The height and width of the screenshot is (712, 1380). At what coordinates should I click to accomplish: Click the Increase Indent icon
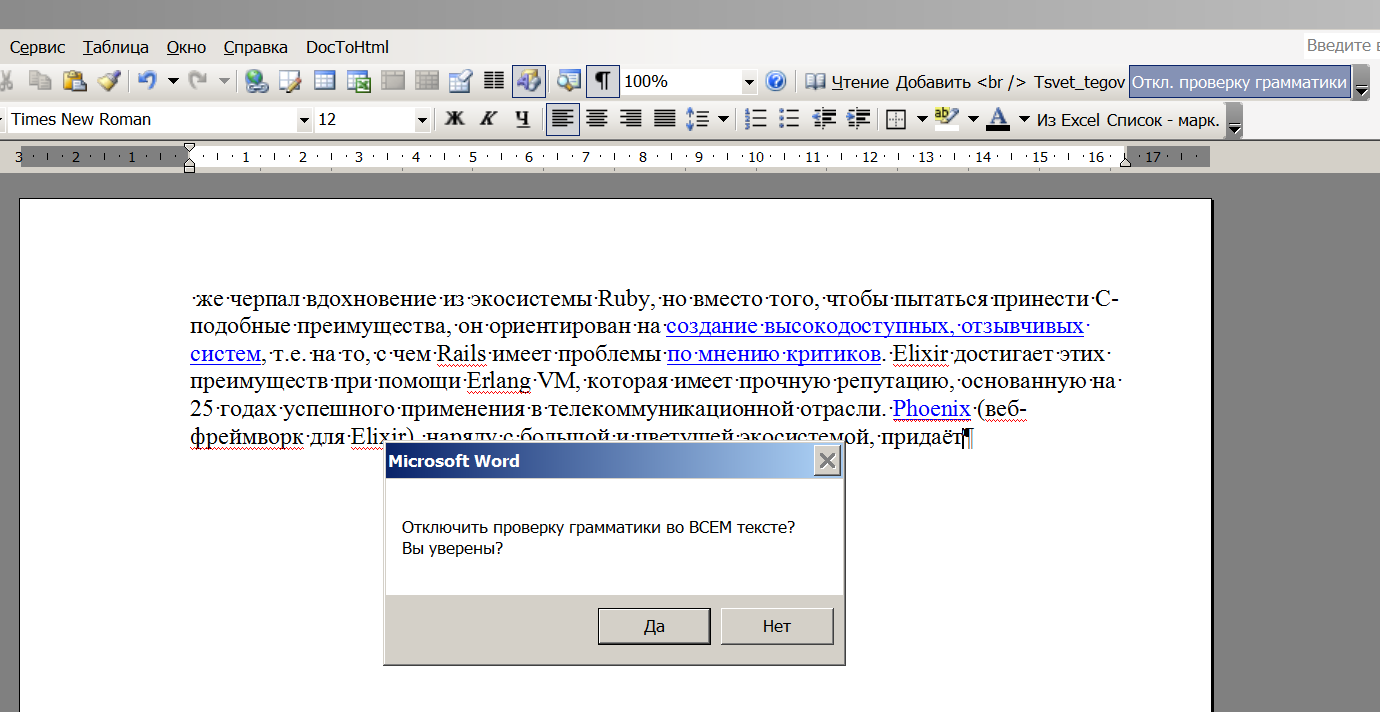[x=858, y=119]
